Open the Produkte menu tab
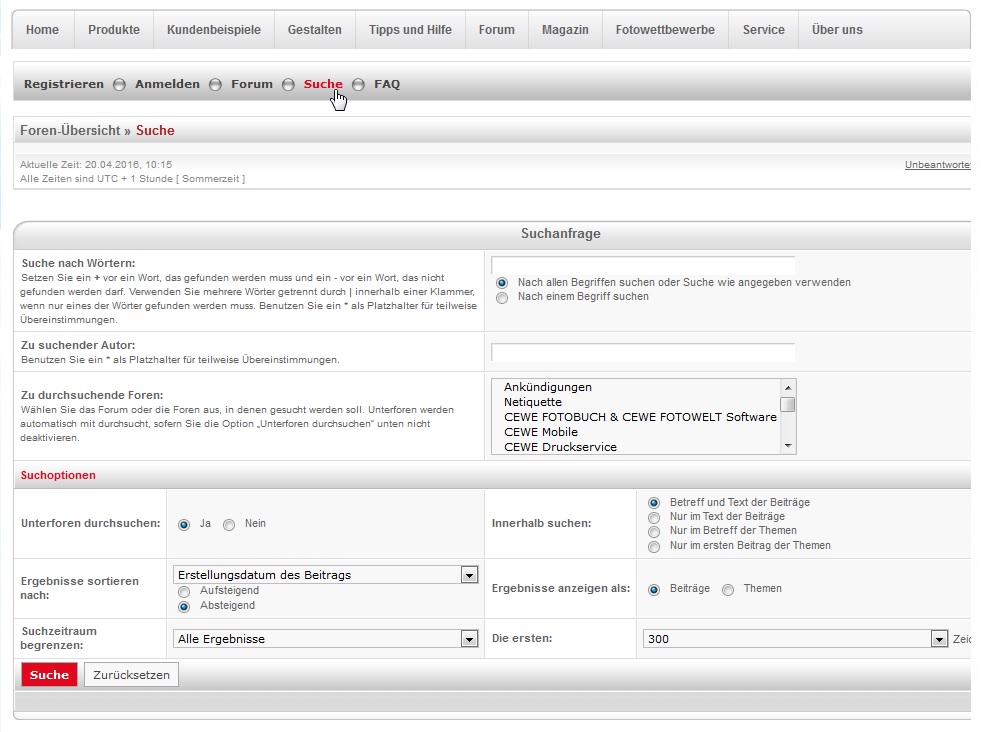This screenshot has height=732, width=981. [x=114, y=30]
